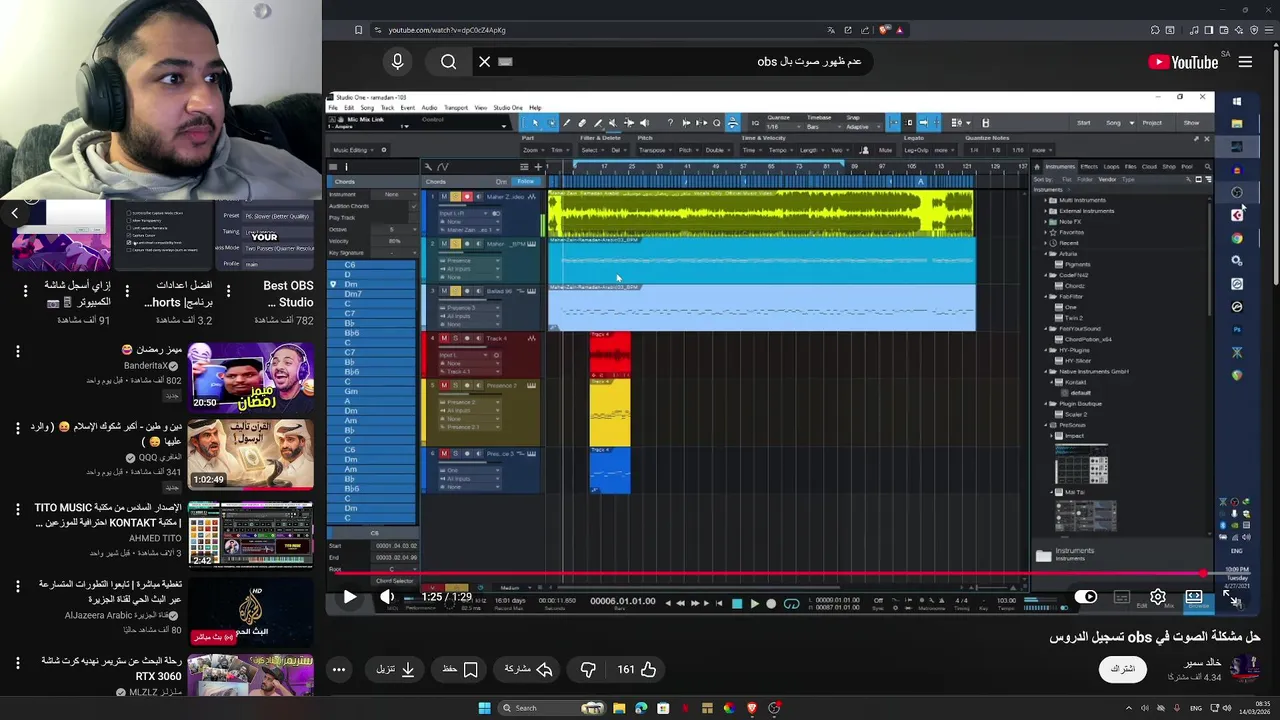
Task: Switch to the Effects browser tab
Action: 1089,167
